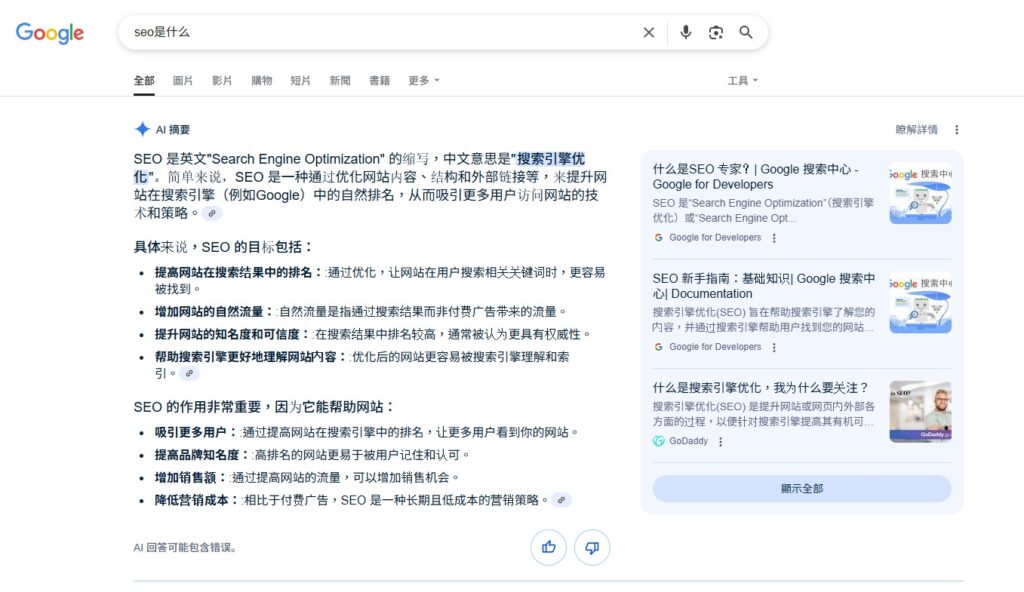Open three-dot menu for SEO 新手指南 source
This screenshot has height=592, width=1024.
coord(774,347)
